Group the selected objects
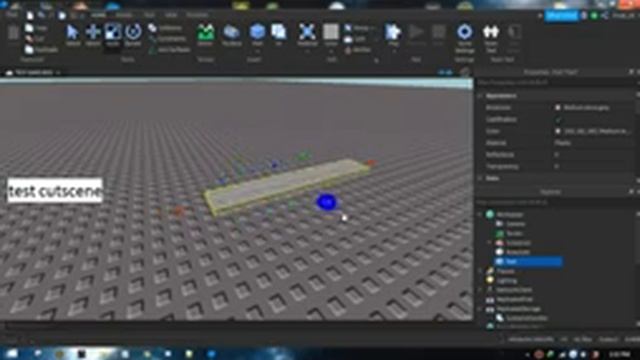This screenshot has height=360, width=640. tap(360, 28)
